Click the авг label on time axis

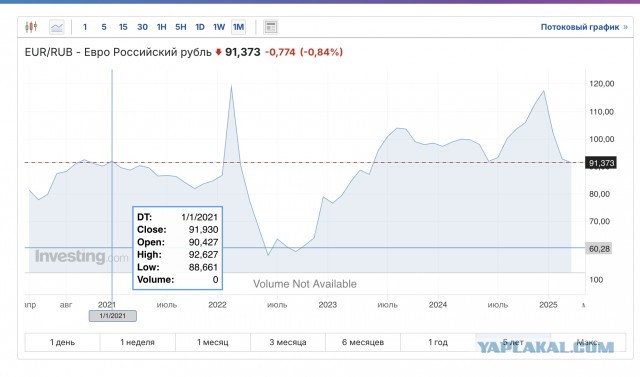[x=66, y=305]
